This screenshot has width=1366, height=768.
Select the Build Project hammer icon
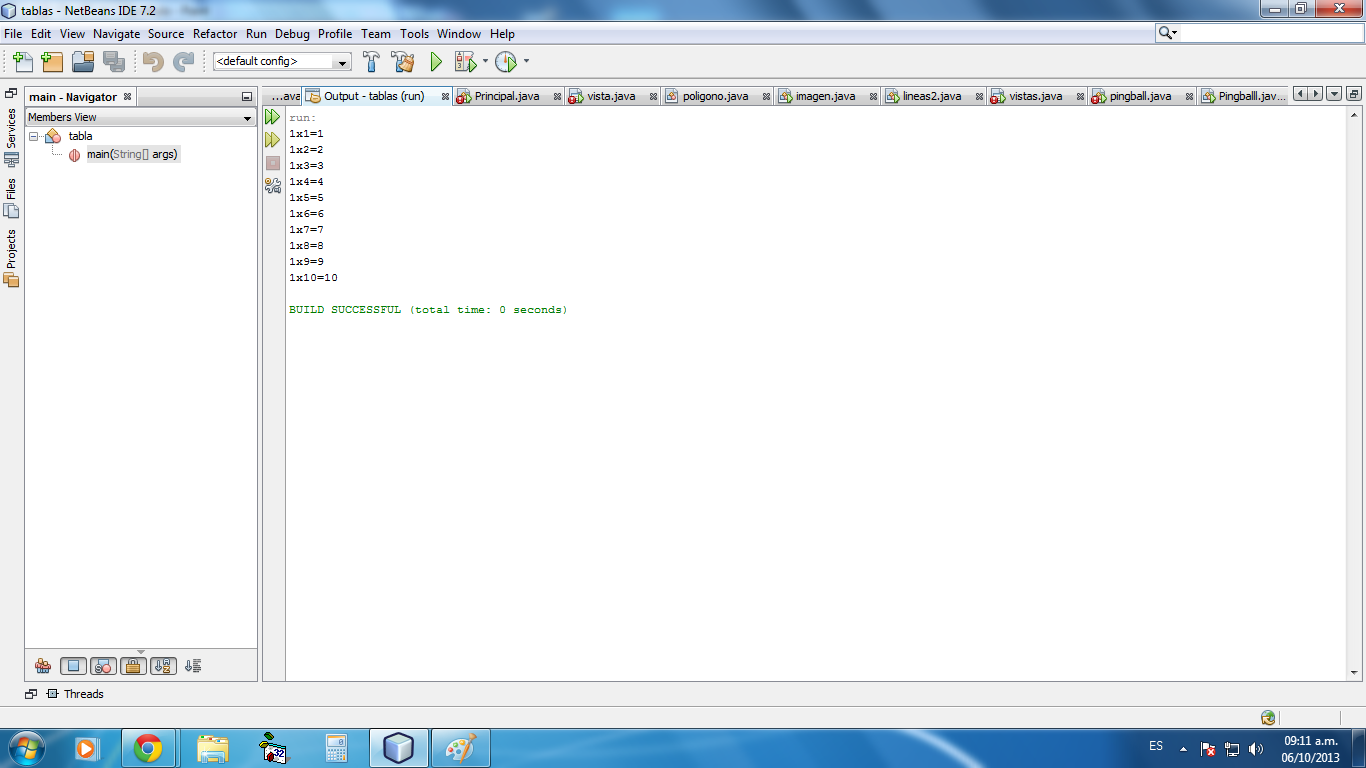tap(369, 61)
